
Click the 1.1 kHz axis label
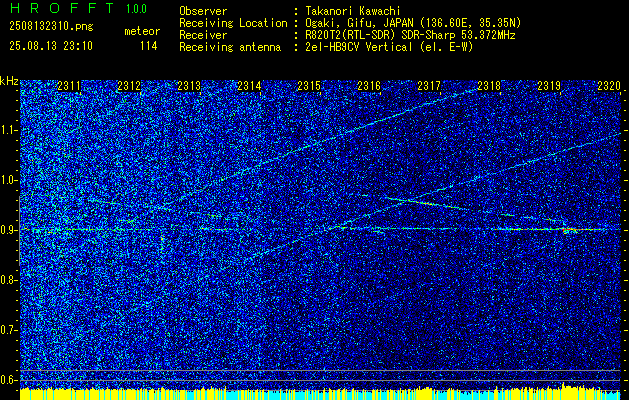coord(8,130)
